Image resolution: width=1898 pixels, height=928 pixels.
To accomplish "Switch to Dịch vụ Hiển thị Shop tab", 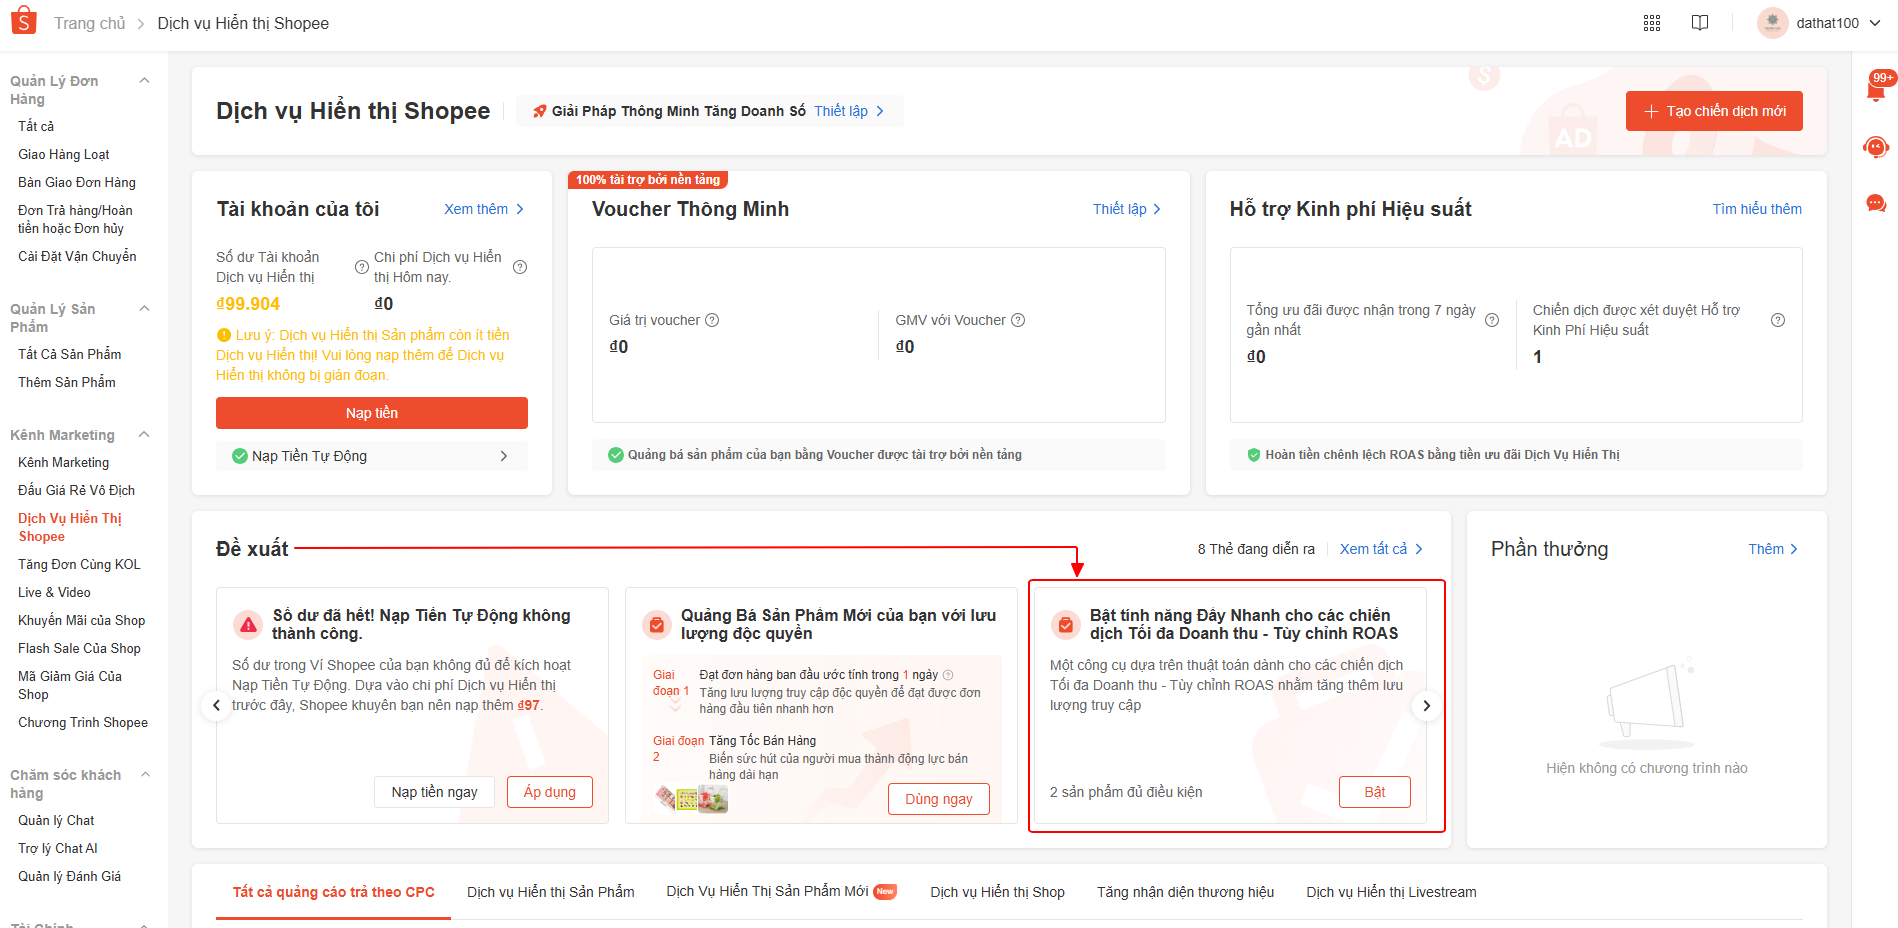I will (x=997, y=892).
